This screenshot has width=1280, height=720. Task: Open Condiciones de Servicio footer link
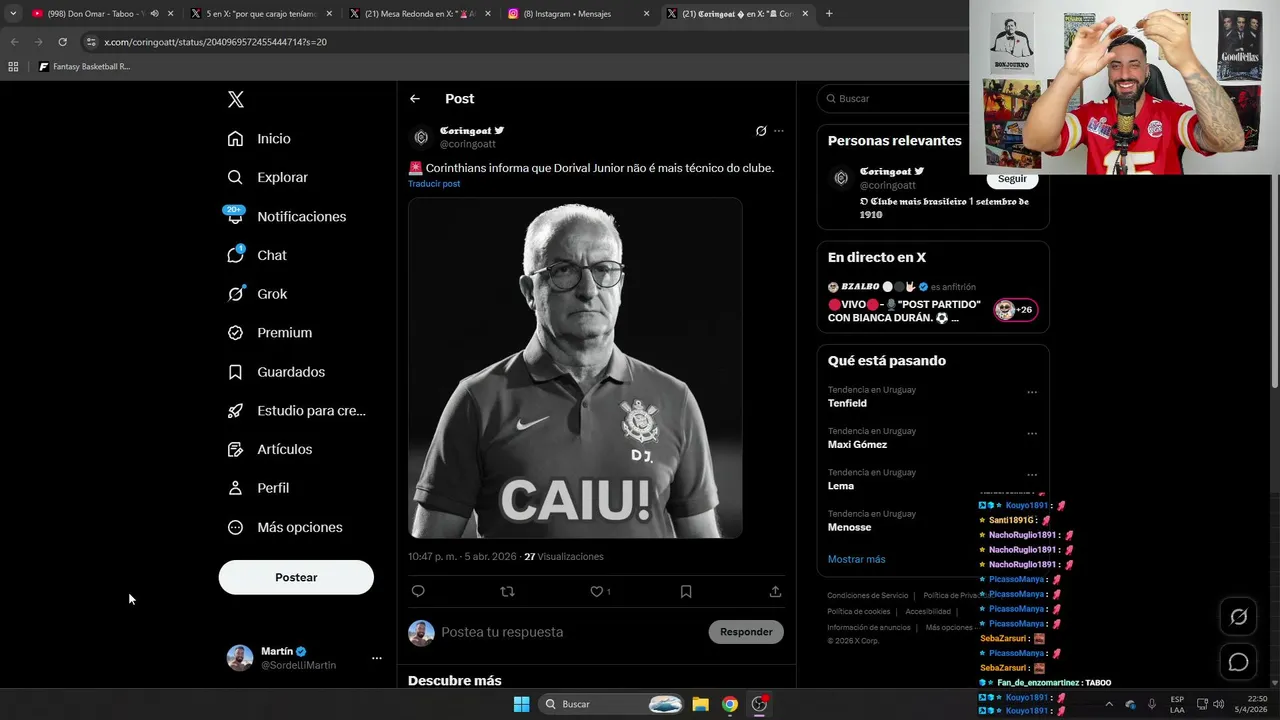tap(867, 596)
